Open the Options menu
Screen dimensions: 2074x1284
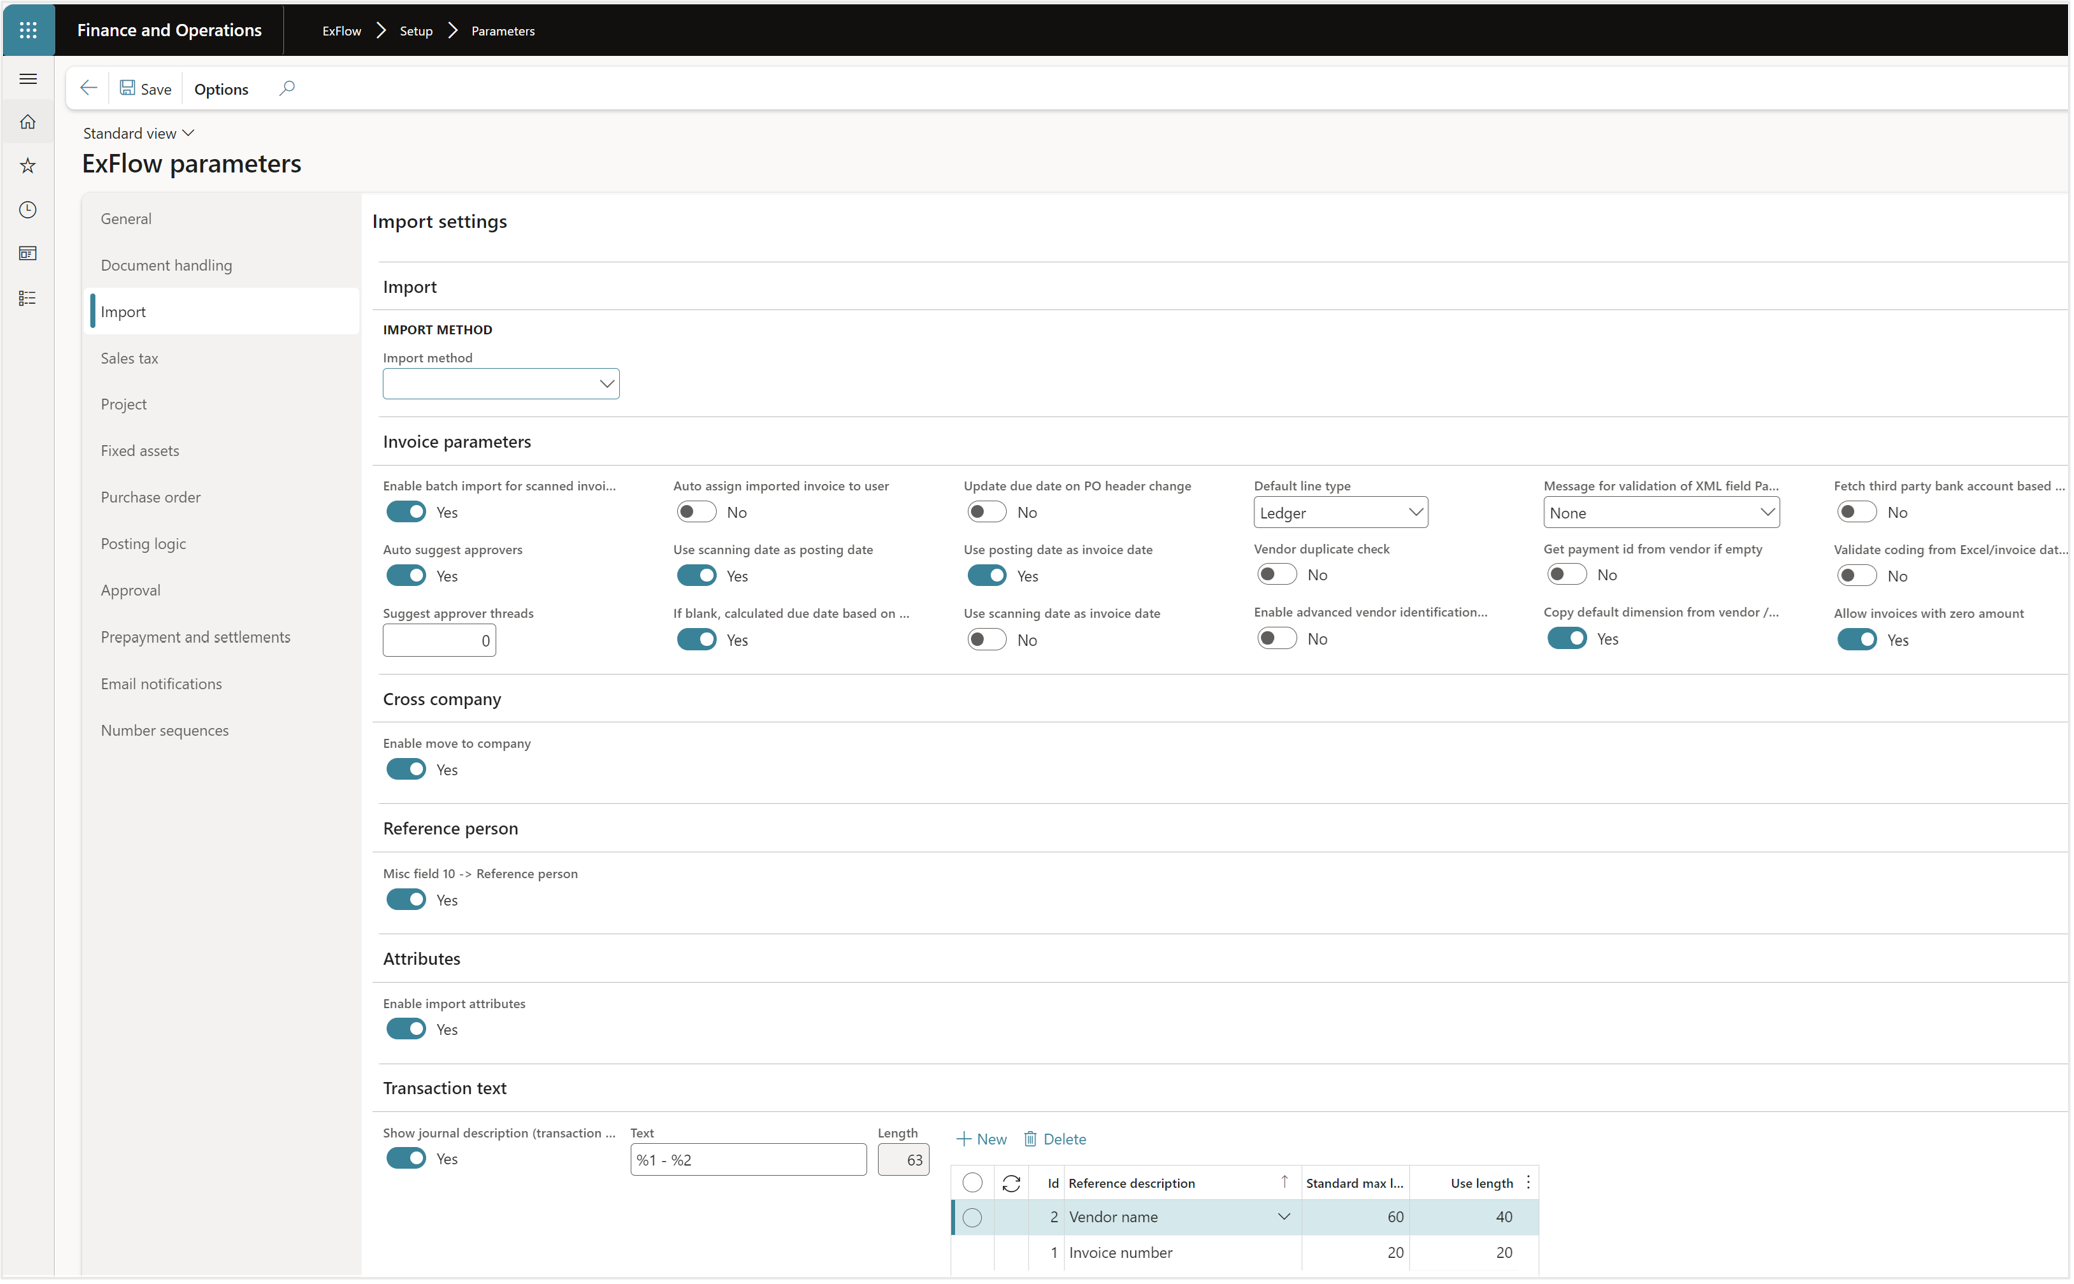(221, 89)
